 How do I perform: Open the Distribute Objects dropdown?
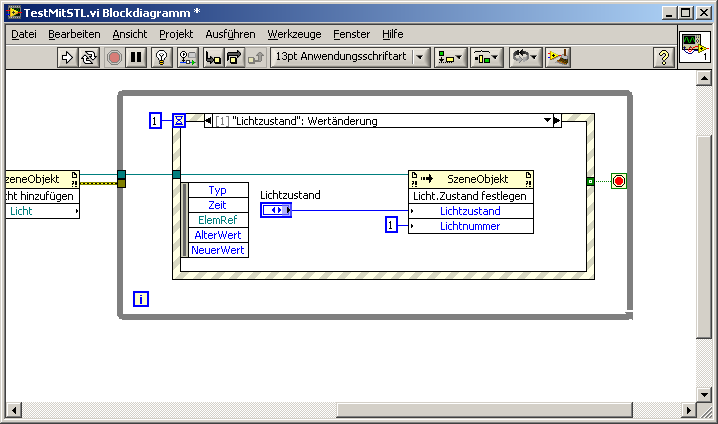487,57
